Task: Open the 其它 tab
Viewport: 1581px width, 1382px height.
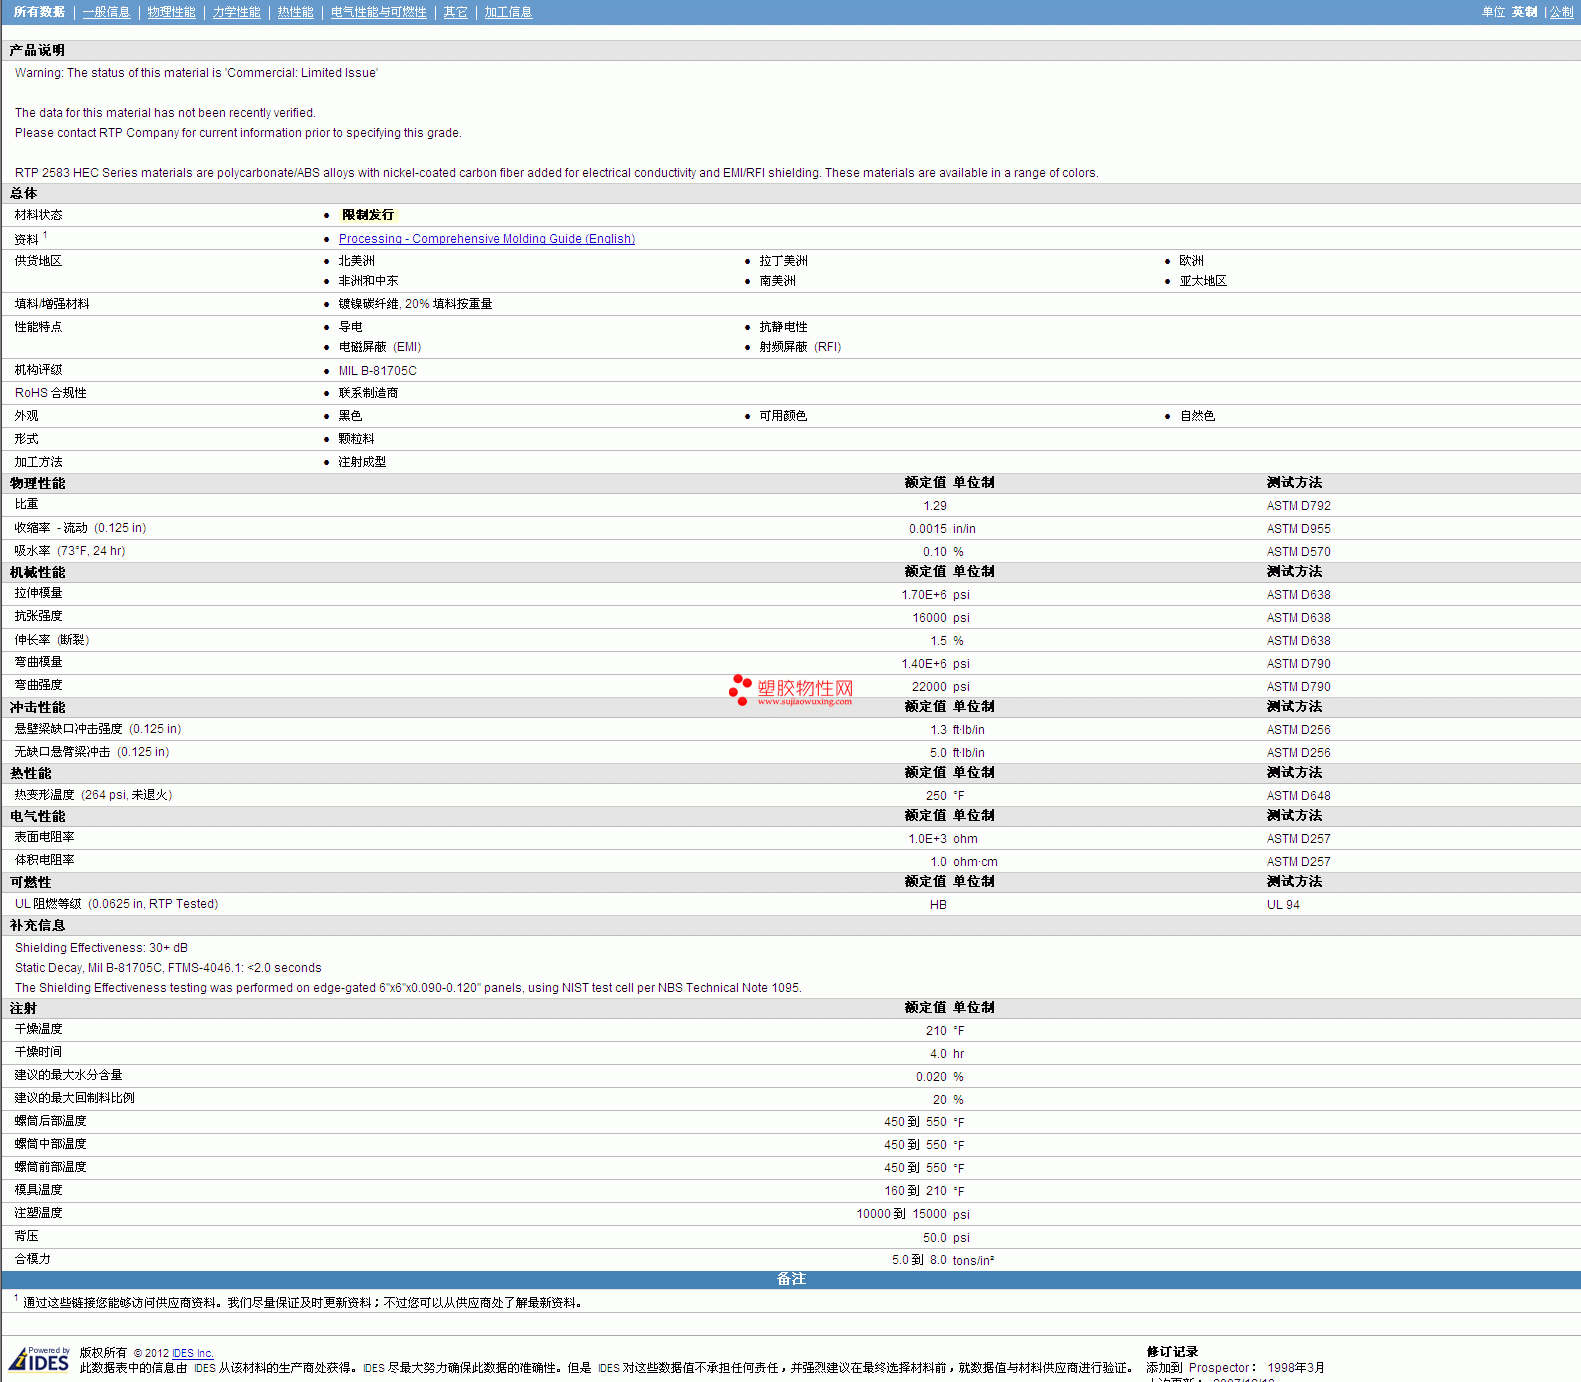Action: coord(455,12)
